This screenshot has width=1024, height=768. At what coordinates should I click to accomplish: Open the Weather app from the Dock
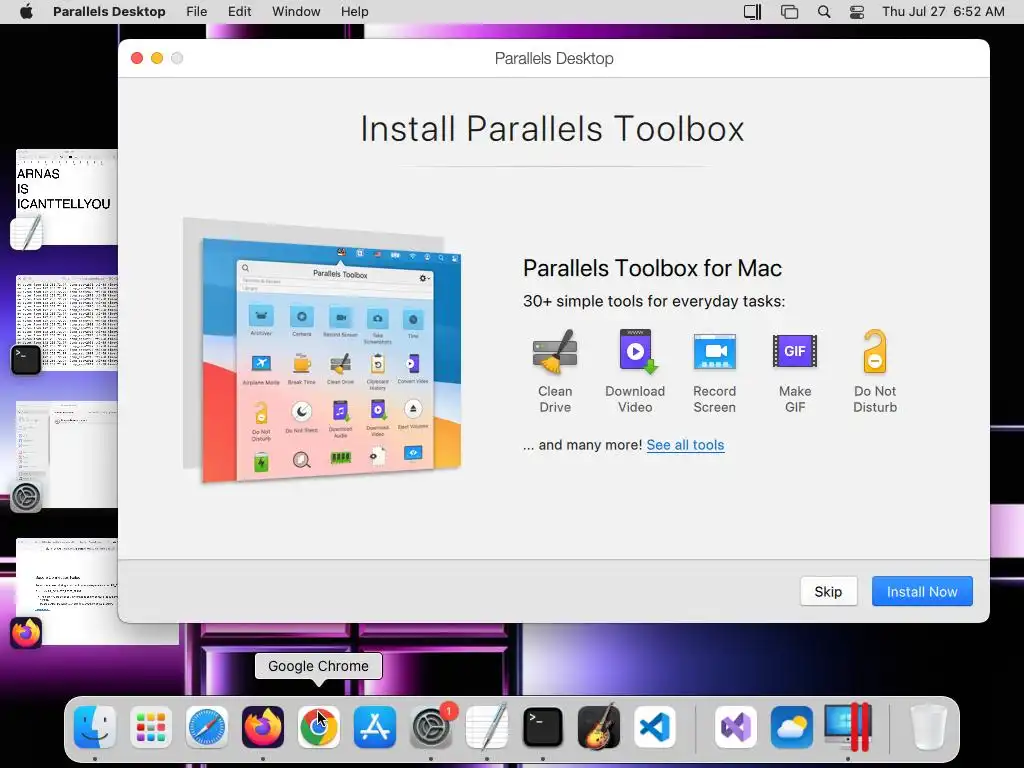[x=792, y=727]
